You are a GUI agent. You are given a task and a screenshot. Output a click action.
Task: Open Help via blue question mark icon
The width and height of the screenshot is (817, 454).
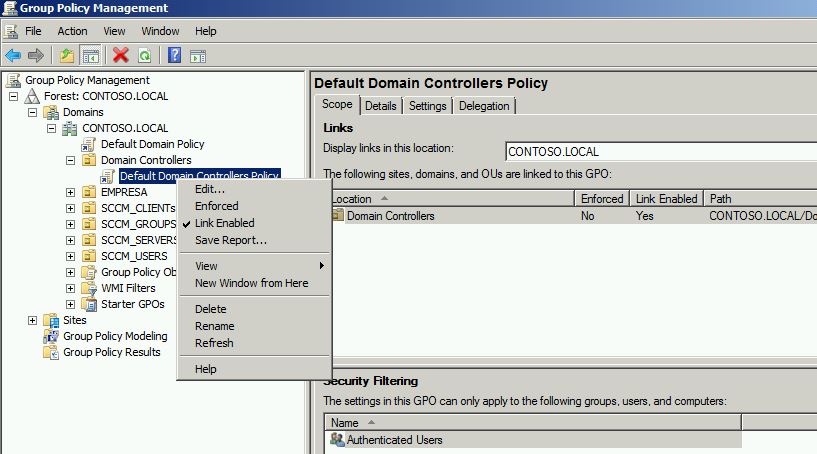tap(174, 56)
